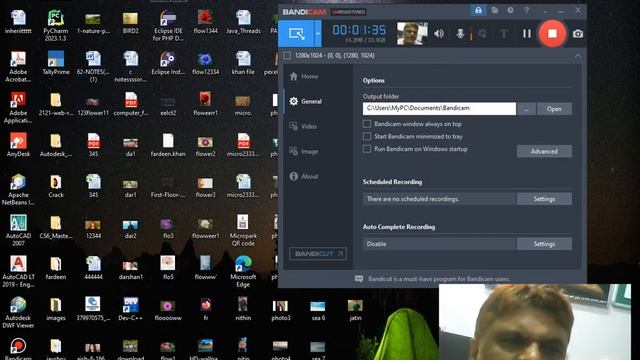This screenshot has width=640, height=360.
Task: Select khan file desktop icon
Action: (x=243, y=62)
